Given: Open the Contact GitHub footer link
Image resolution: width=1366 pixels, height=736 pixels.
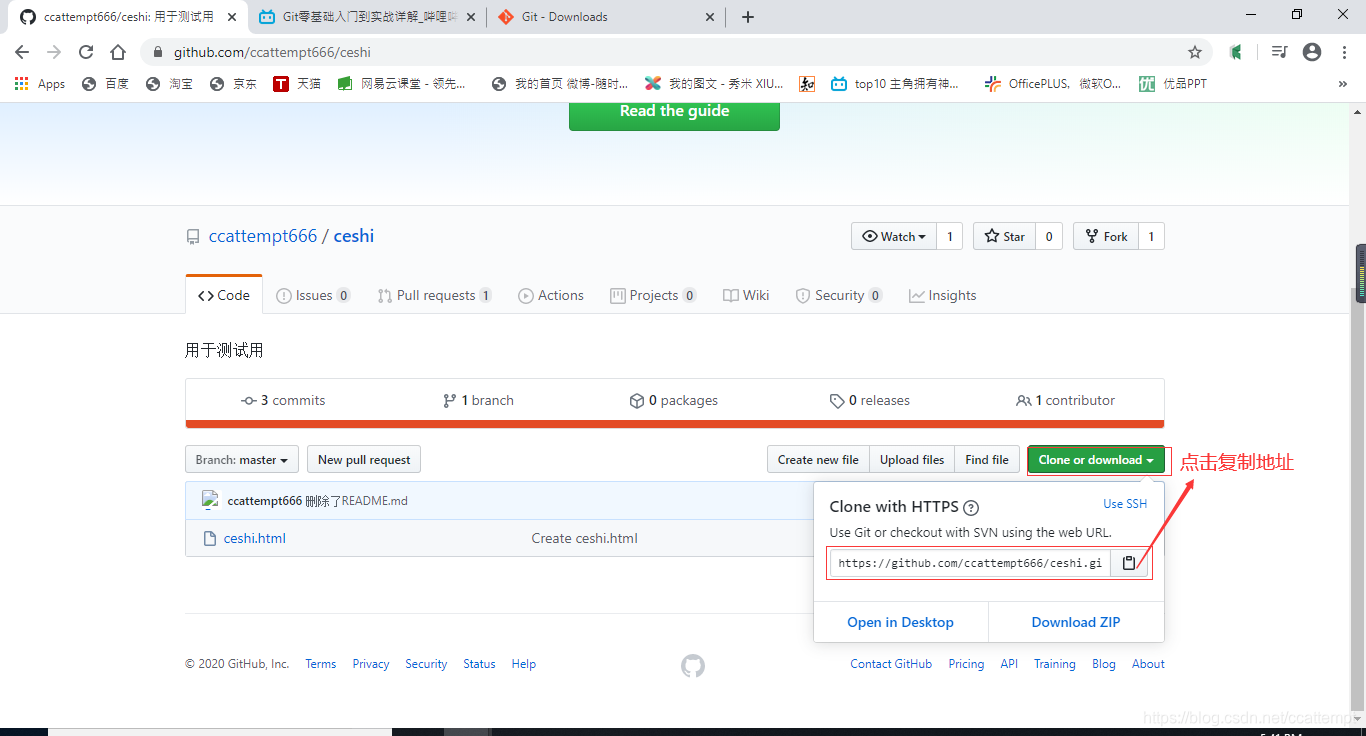Looking at the screenshot, I should tap(891, 664).
